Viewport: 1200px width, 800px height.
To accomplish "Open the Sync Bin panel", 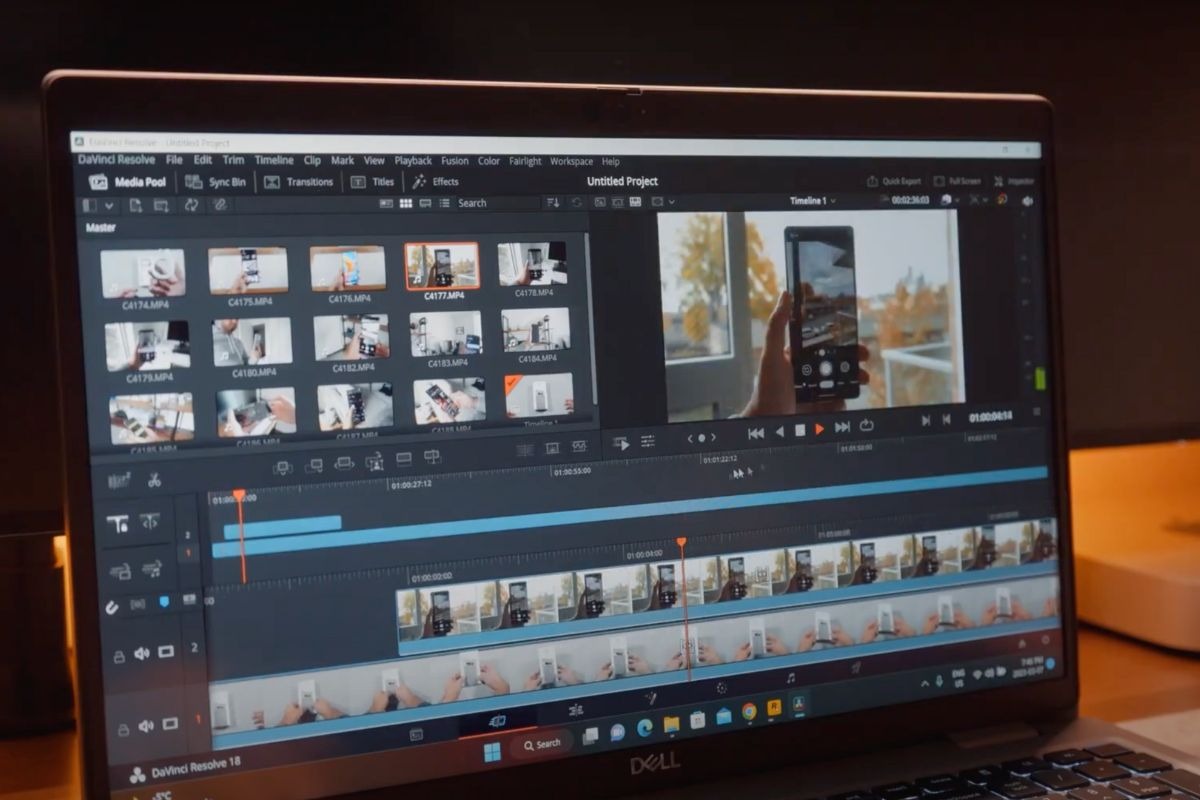I will 215,182.
